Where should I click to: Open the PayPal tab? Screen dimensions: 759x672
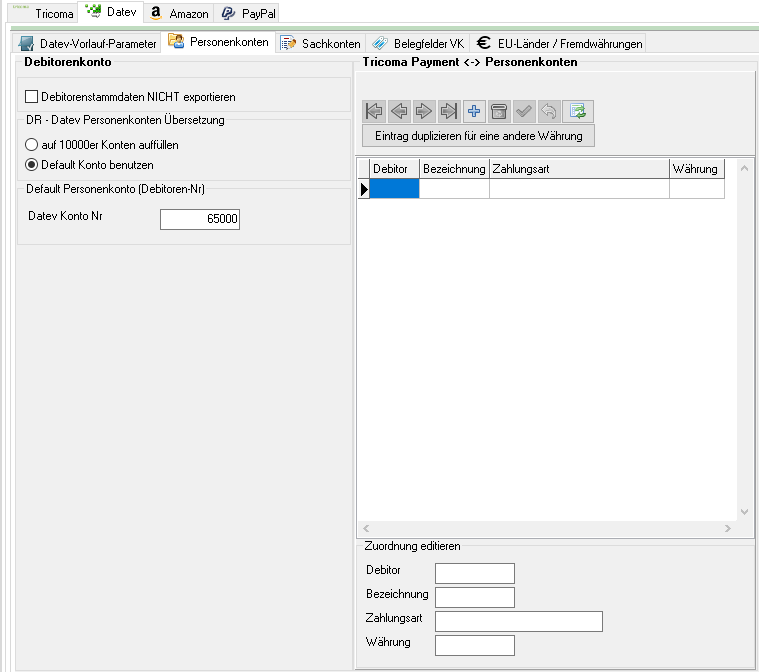[x=249, y=14]
